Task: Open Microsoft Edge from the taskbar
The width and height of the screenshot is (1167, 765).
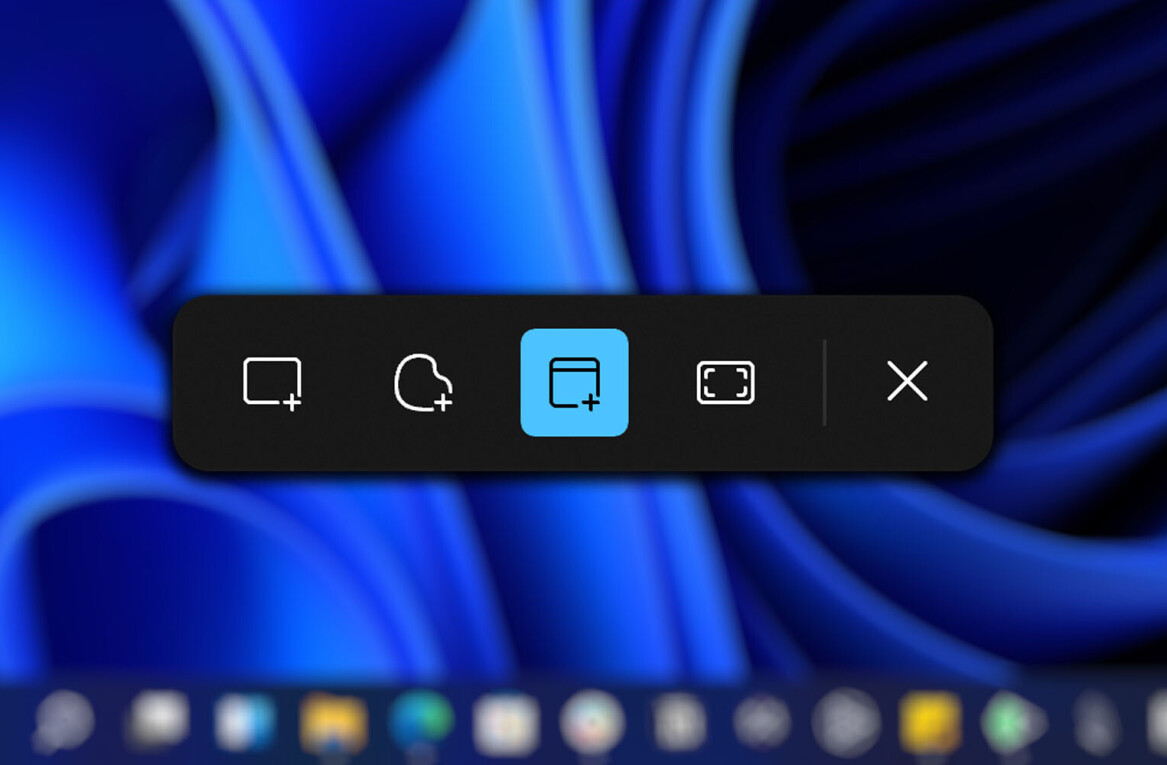Action: point(420,721)
